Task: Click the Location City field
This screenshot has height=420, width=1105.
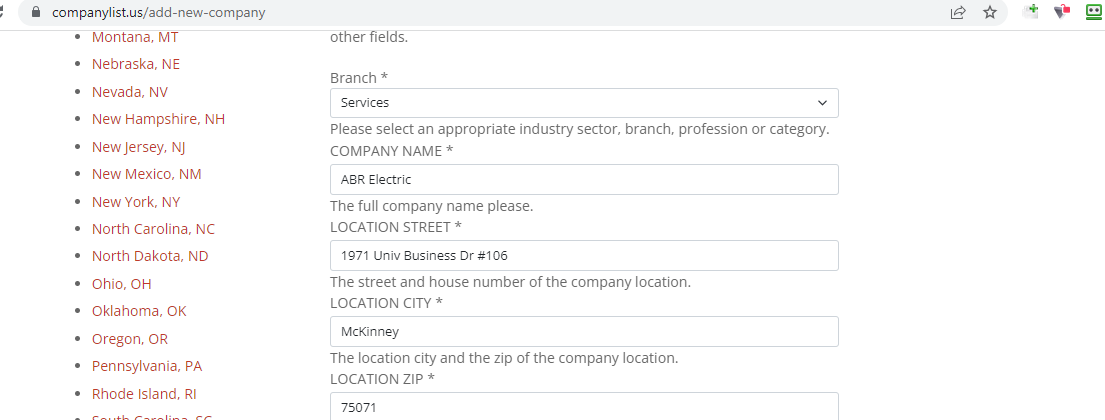Action: (584, 332)
